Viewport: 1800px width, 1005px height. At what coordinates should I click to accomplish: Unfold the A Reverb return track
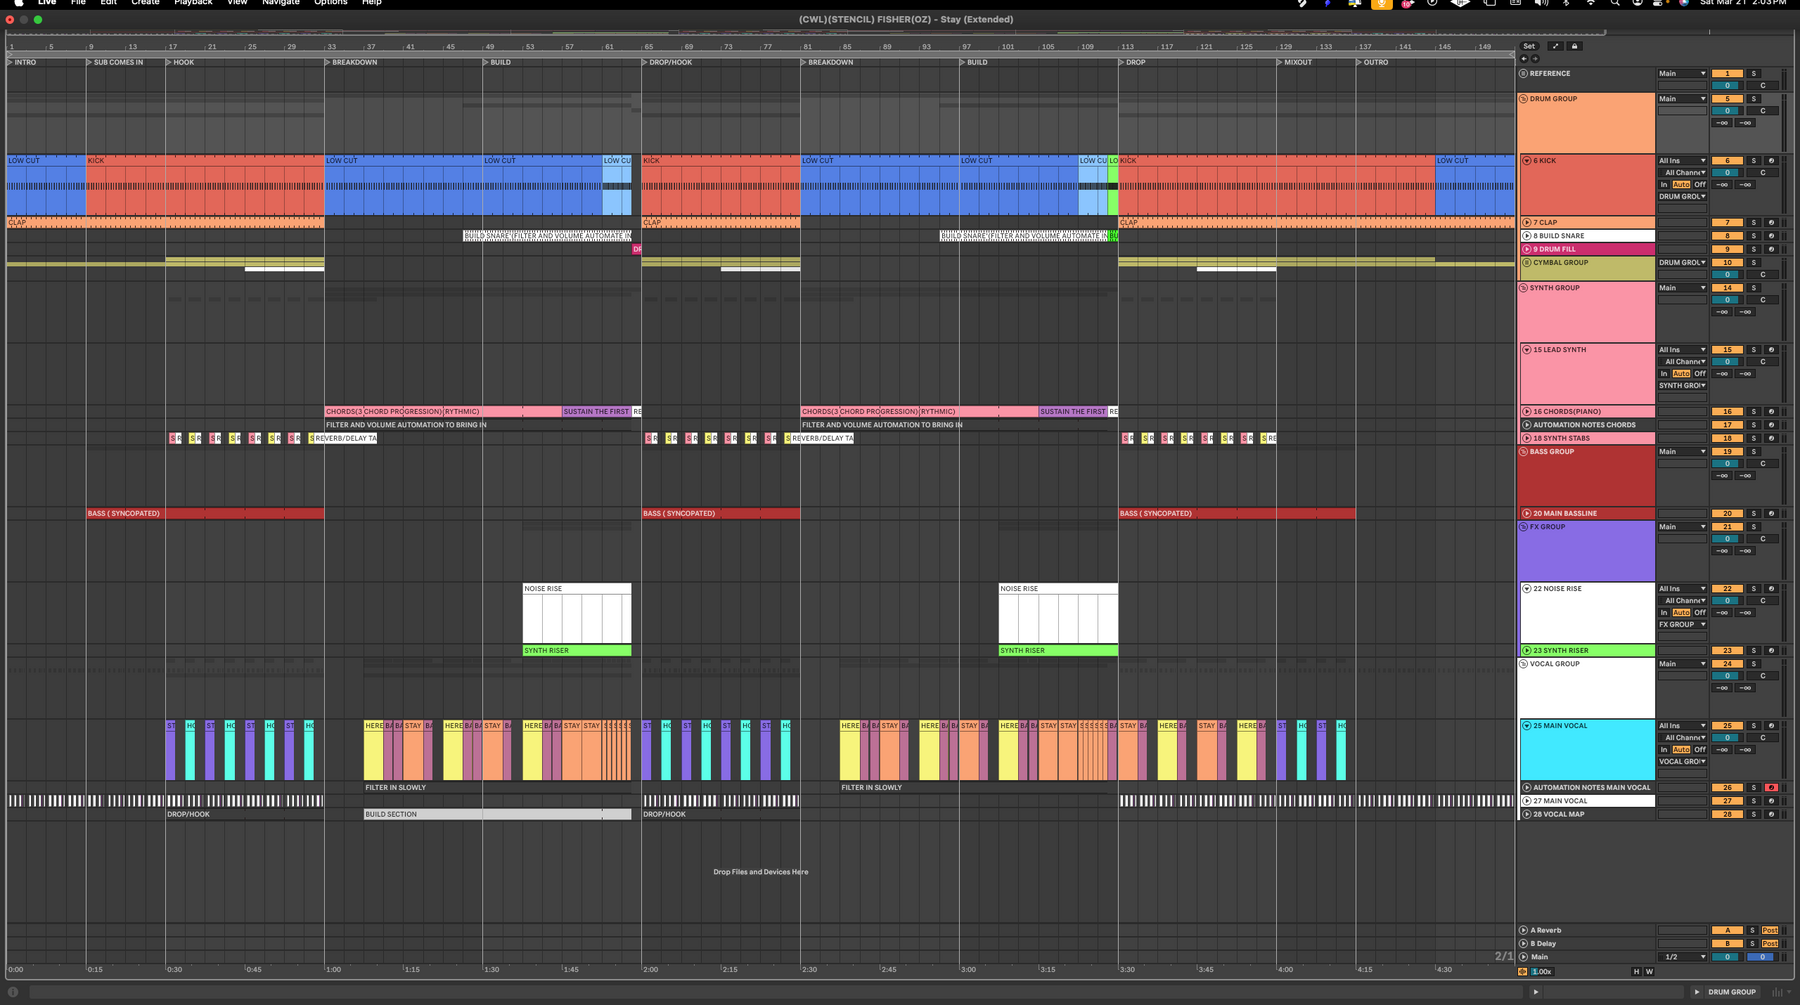(1523, 930)
